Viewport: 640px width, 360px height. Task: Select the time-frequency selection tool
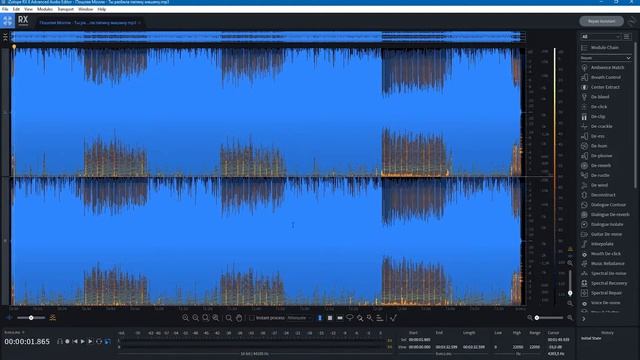click(330, 318)
